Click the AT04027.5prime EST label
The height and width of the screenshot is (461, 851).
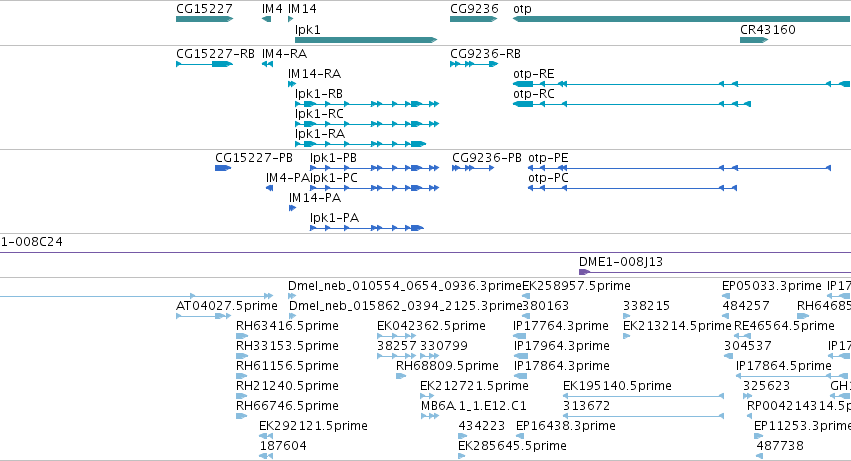tap(227, 306)
